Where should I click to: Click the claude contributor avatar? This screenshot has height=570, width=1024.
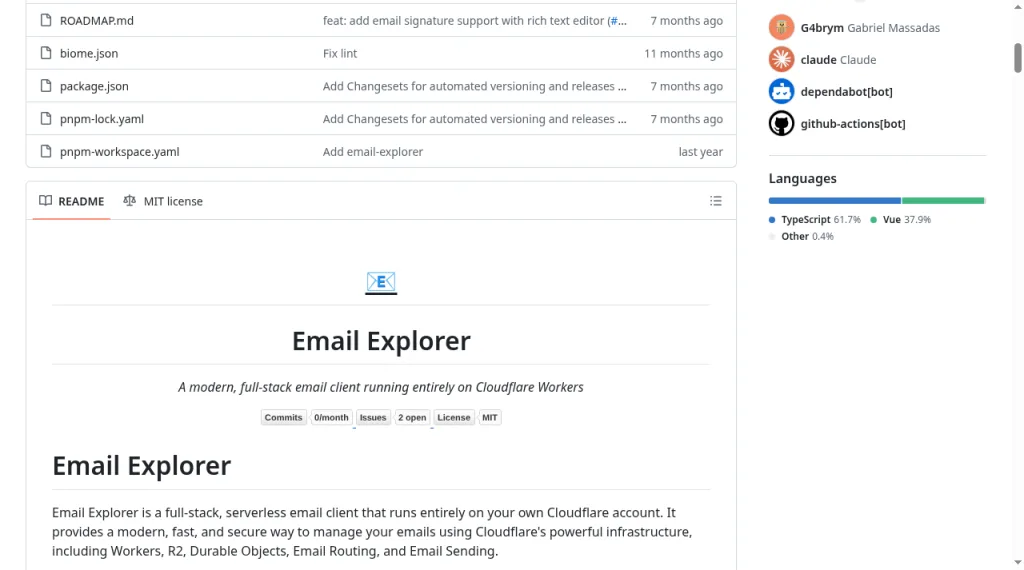click(x=781, y=59)
